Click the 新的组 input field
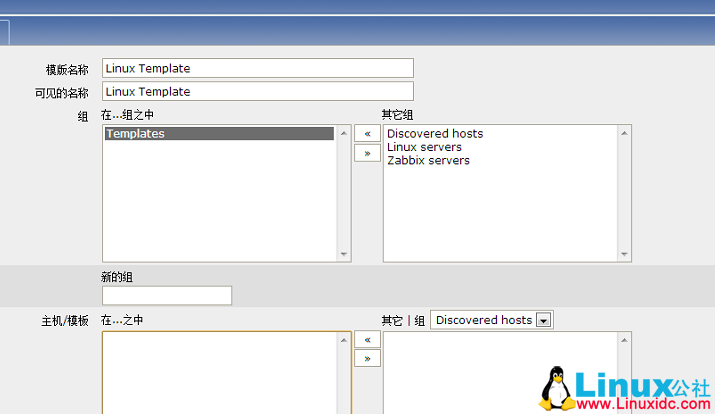Viewport: 715px width, 414px height. 167,295
